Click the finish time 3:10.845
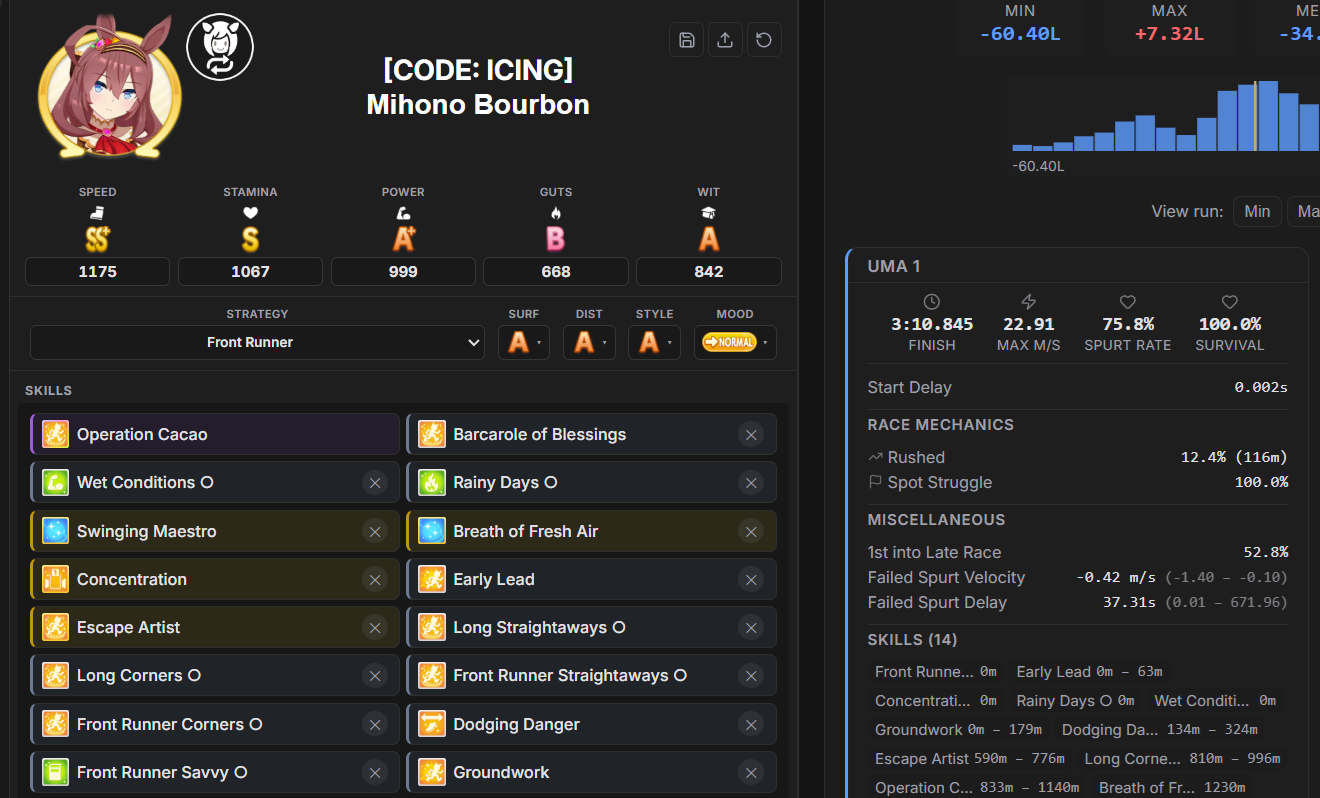Viewport: 1320px width, 798px height. coord(932,324)
